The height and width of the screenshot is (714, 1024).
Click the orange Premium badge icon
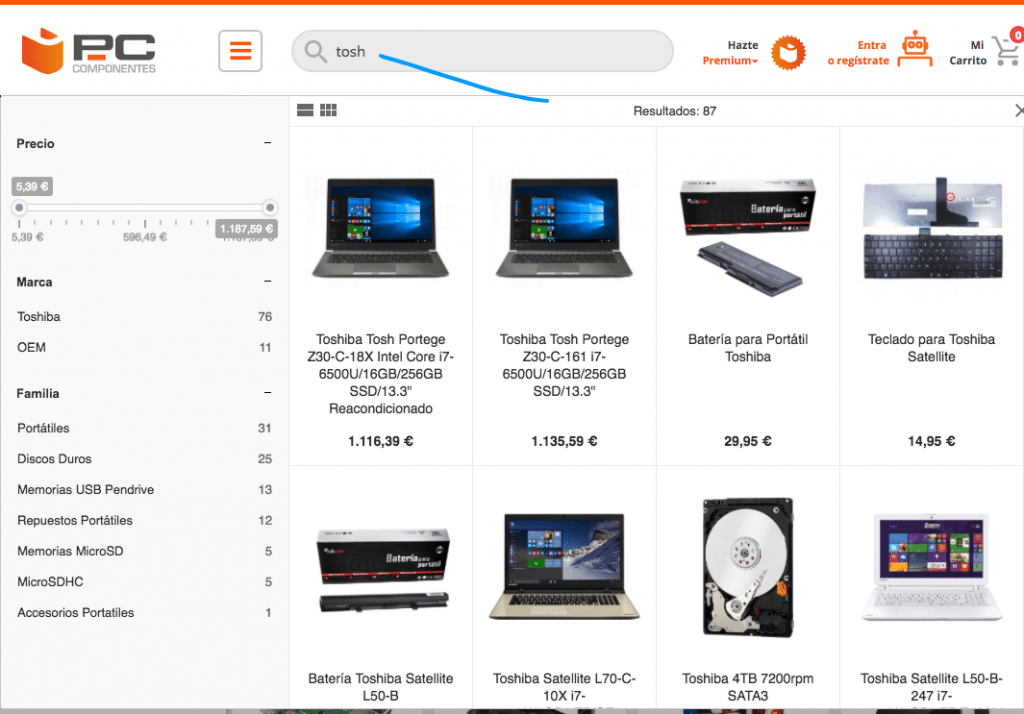(x=788, y=53)
